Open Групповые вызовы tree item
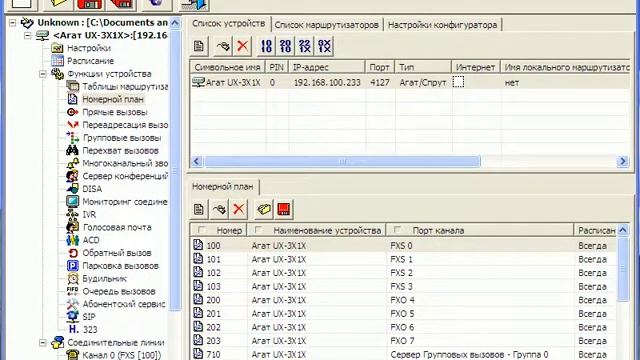640x360 pixels. coord(122,138)
